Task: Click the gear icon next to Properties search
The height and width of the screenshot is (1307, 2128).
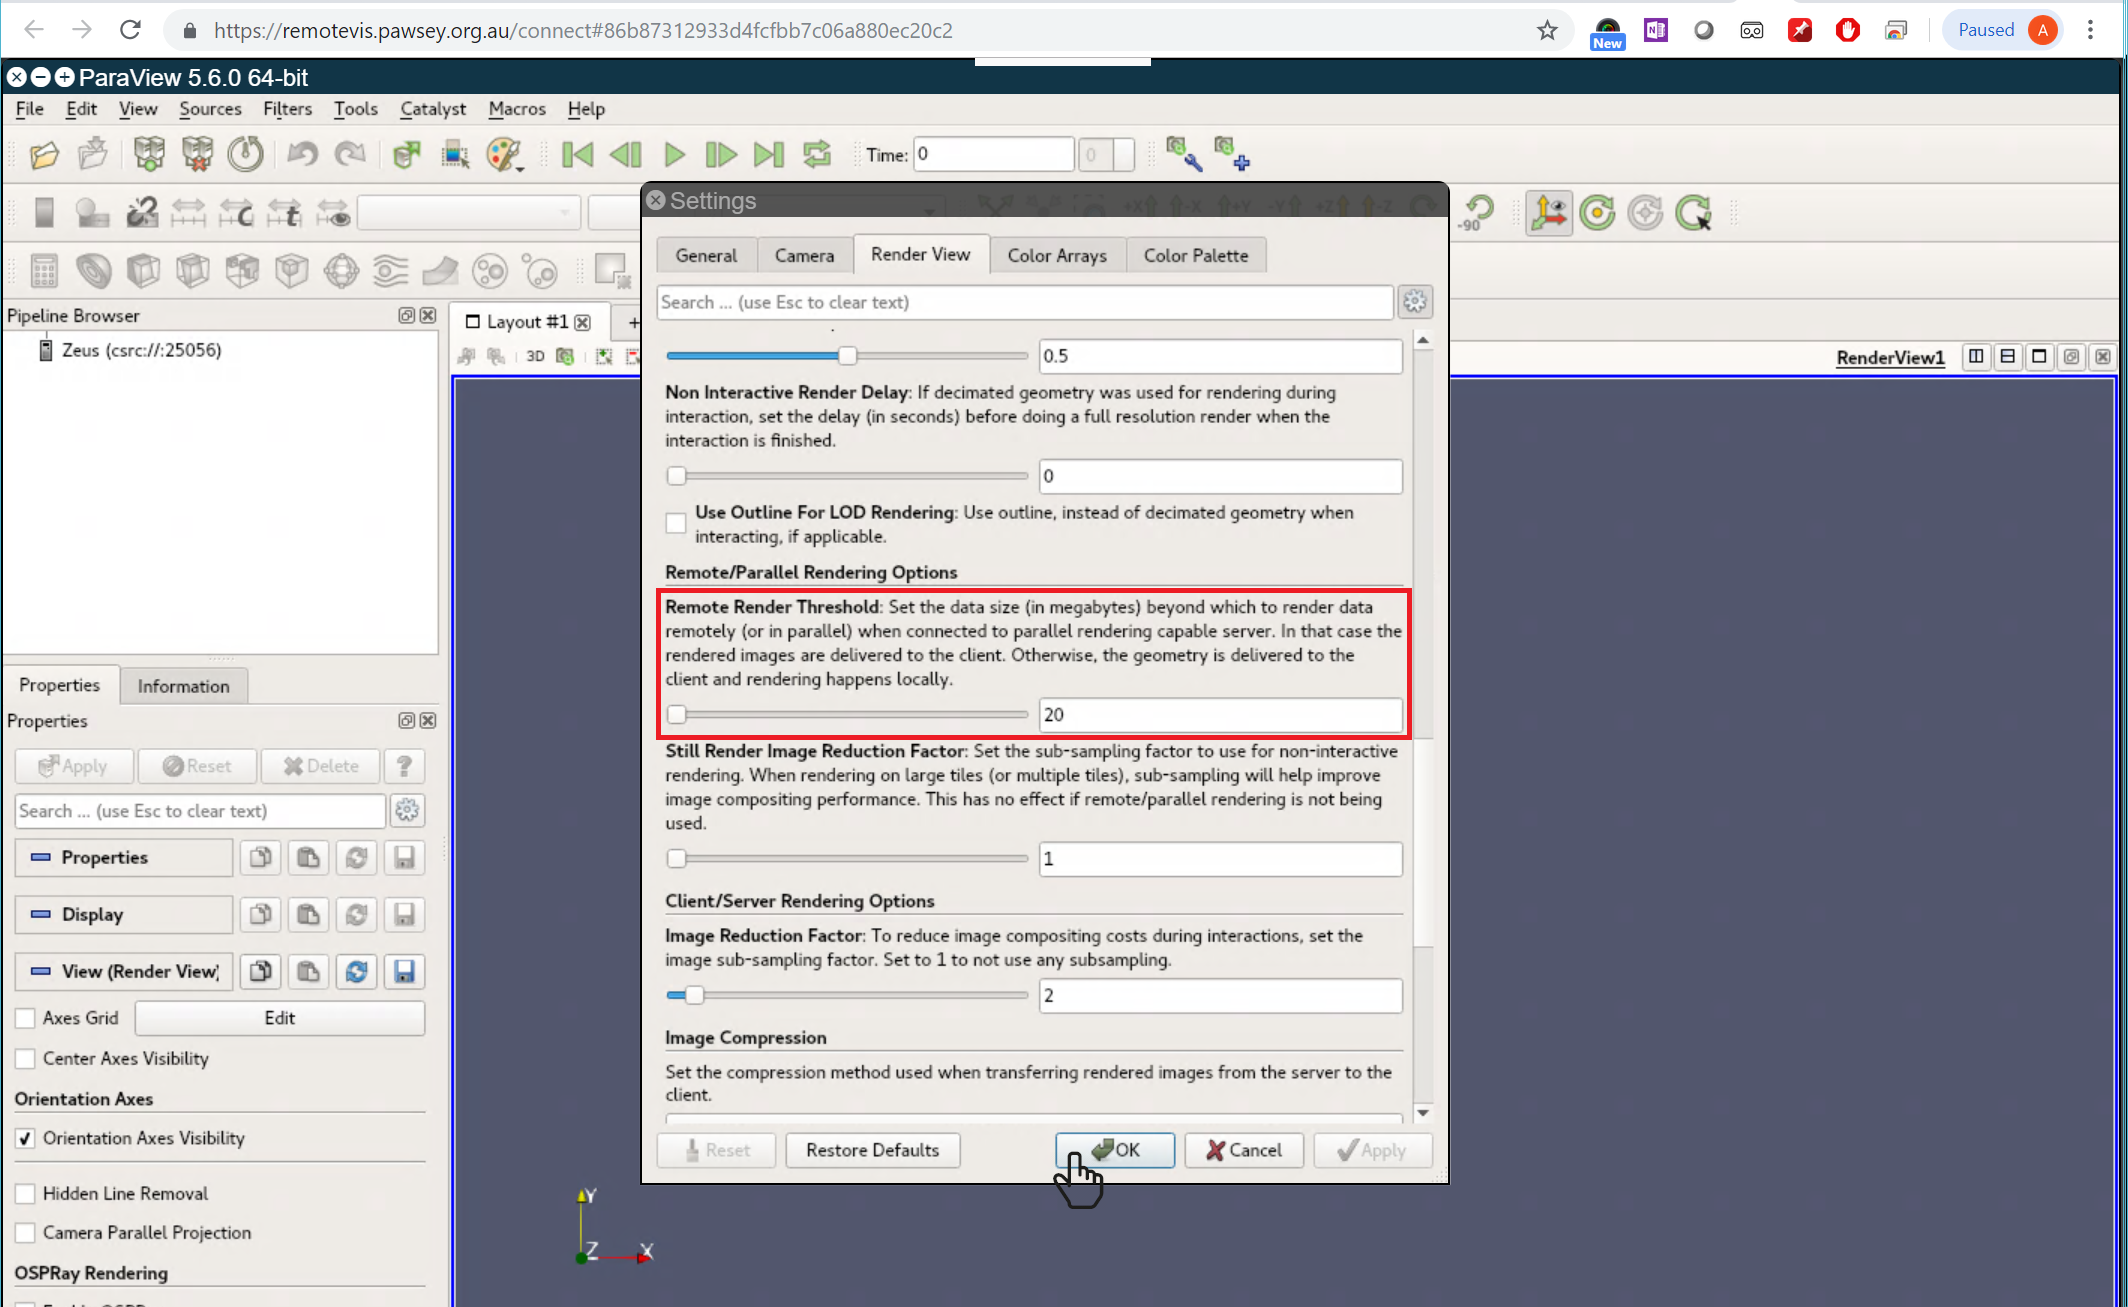Action: point(406,811)
